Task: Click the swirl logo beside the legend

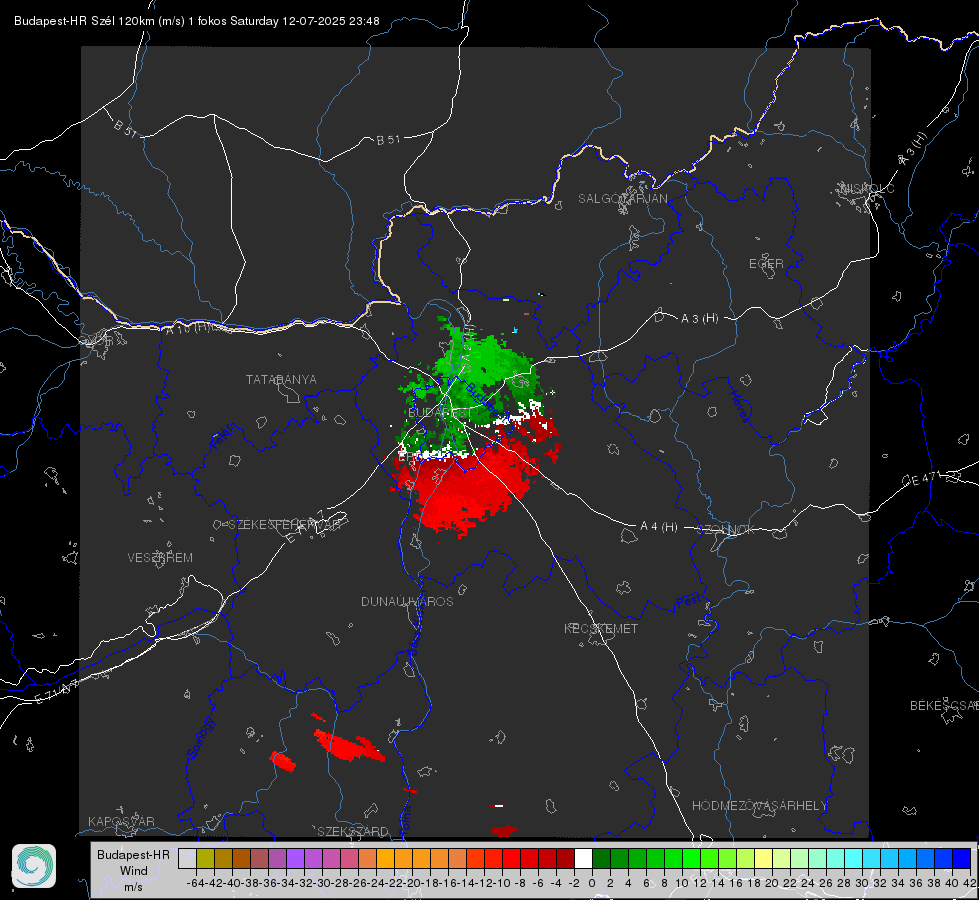Action: coord(34,866)
